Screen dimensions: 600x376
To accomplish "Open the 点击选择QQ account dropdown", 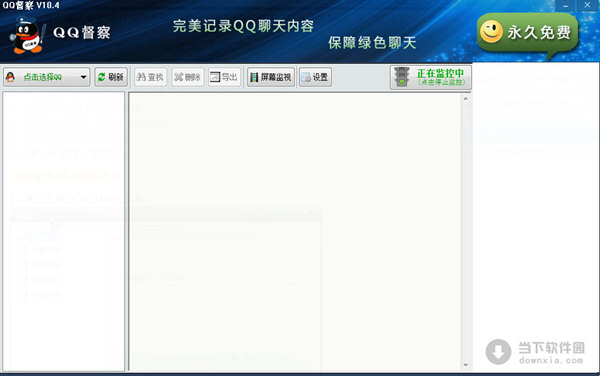I will (x=47, y=77).
